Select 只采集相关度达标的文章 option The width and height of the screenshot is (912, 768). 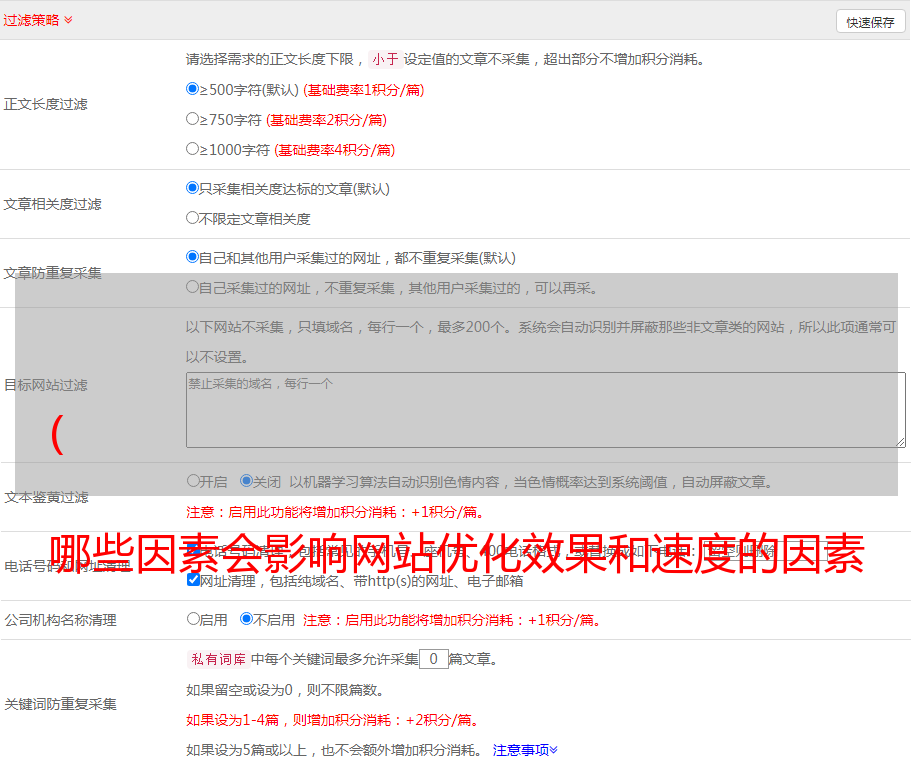pos(193,188)
